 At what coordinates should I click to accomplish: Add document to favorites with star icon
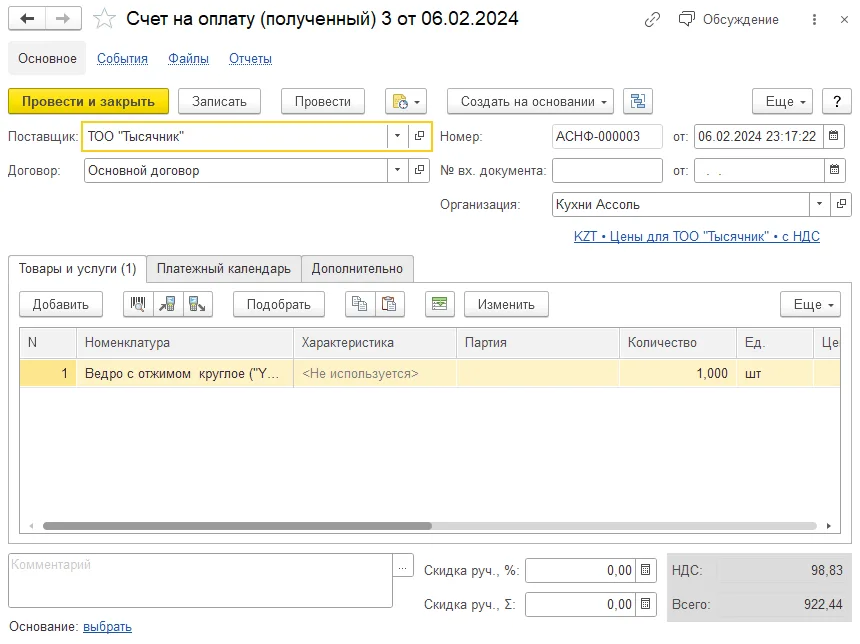[104, 19]
